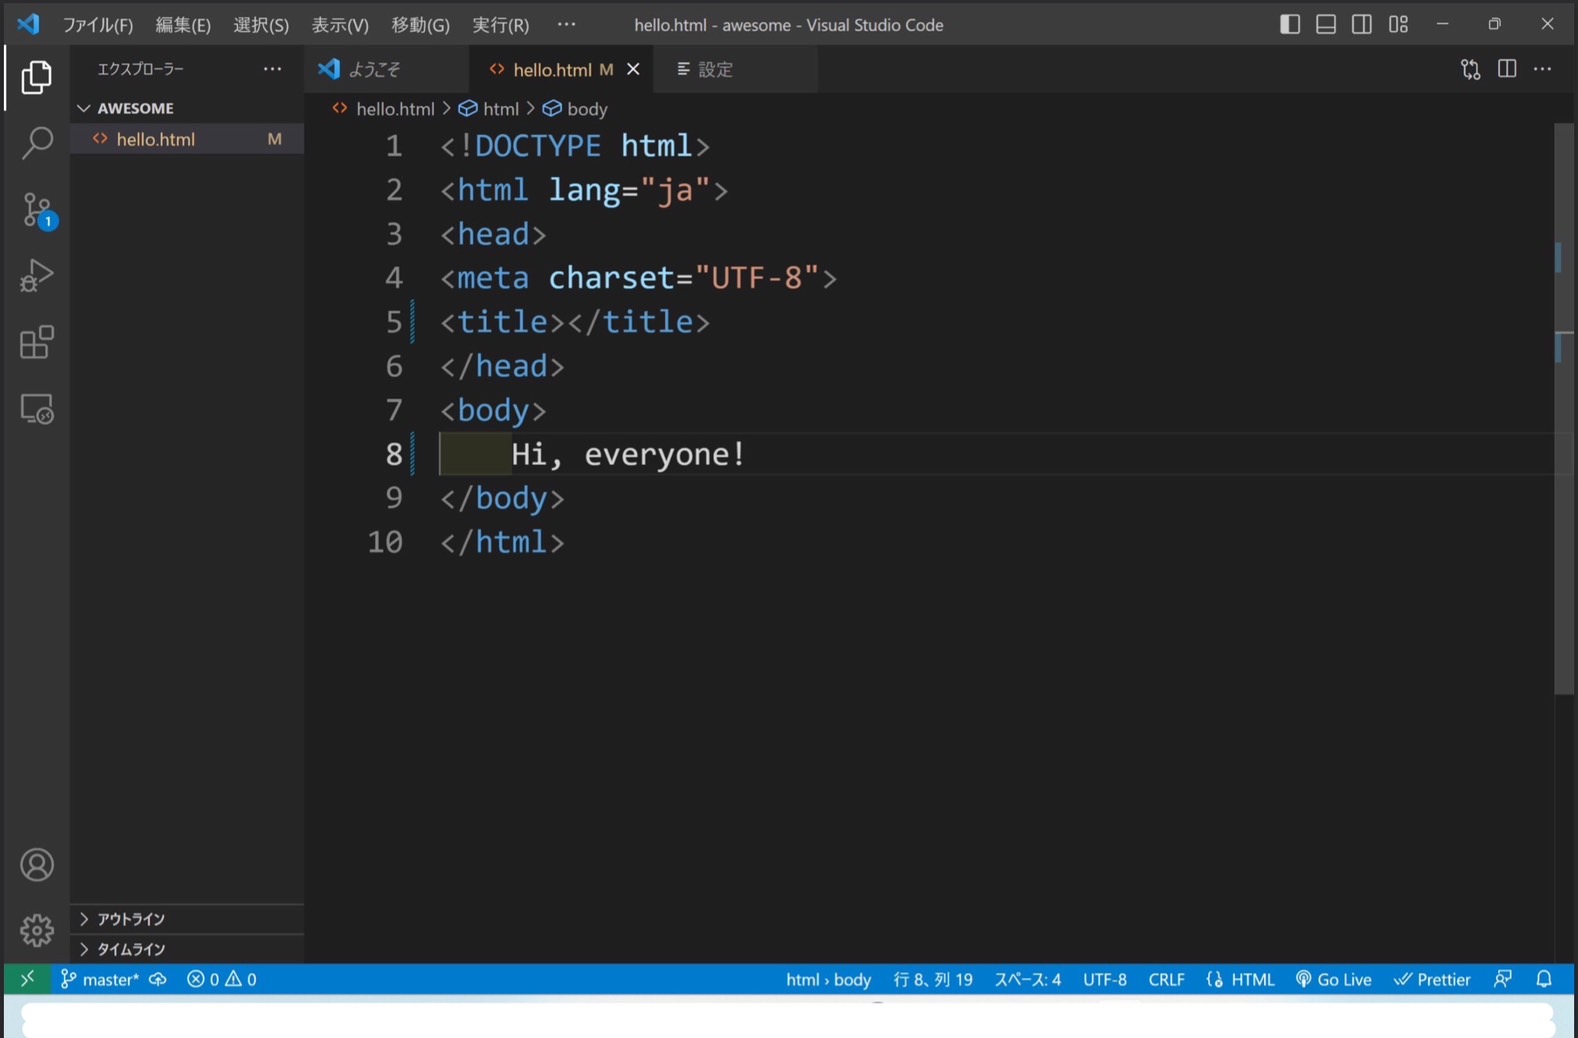Open the Search view icon
1578x1038 pixels.
pos(36,143)
